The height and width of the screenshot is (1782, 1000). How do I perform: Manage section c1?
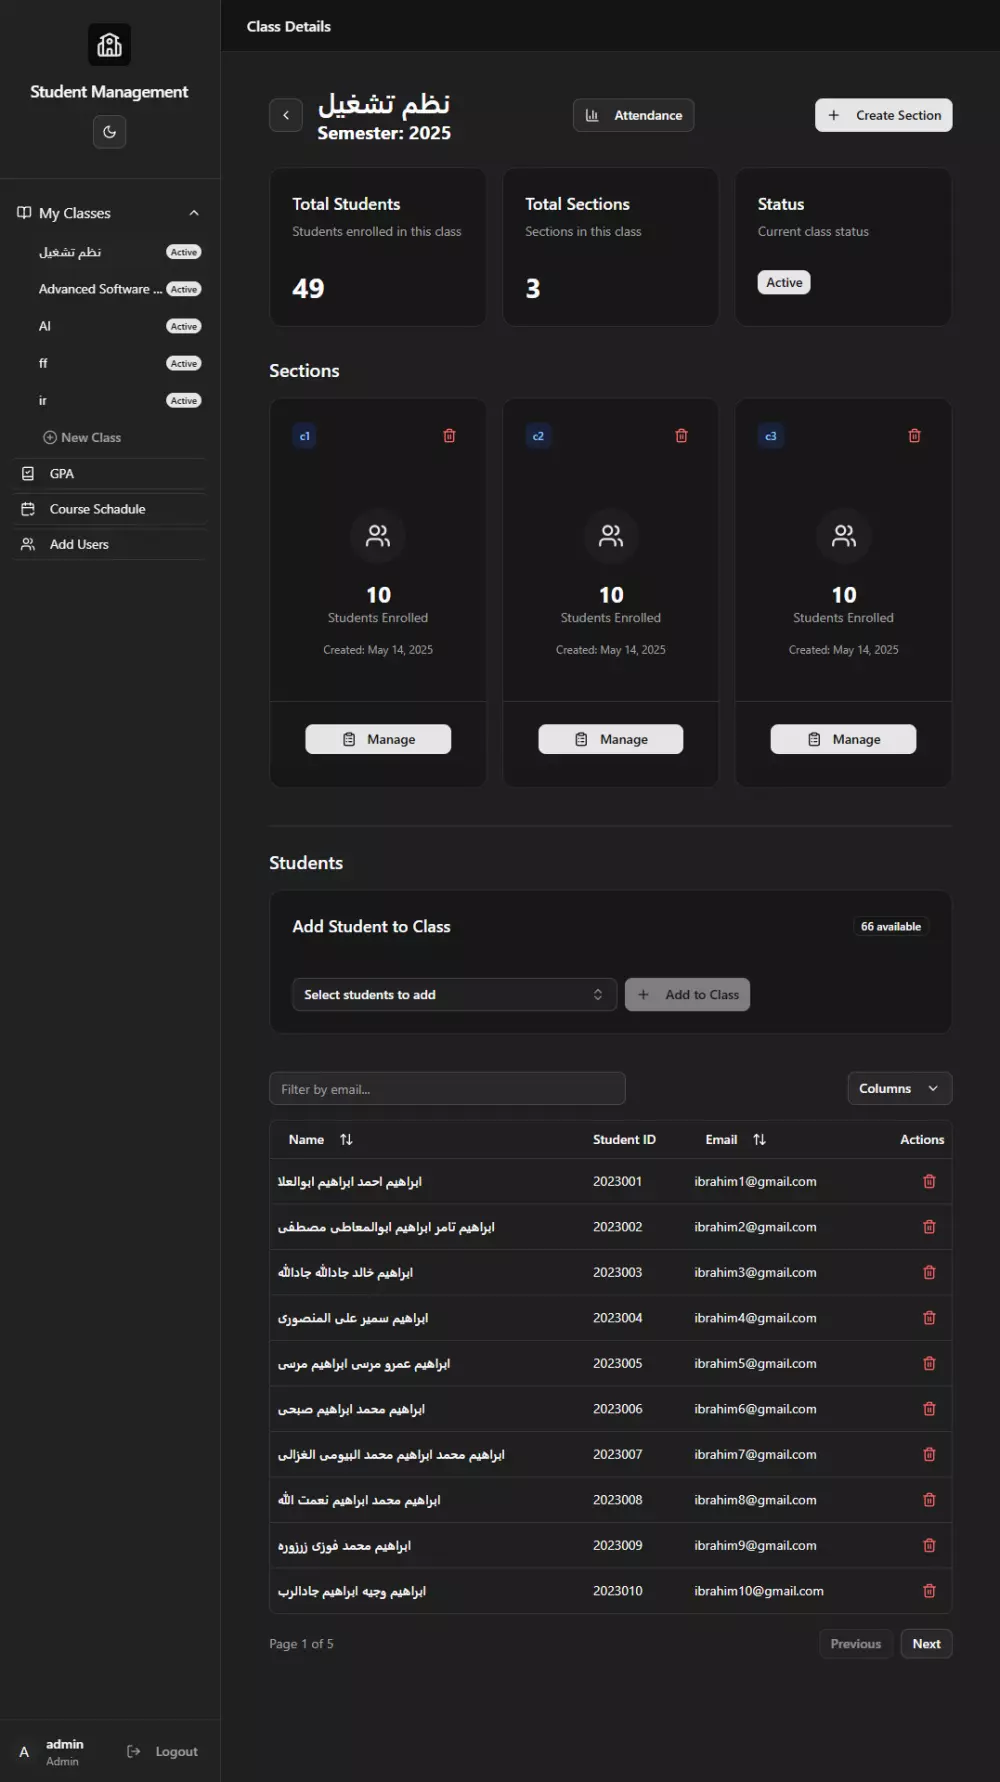click(x=378, y=739)
